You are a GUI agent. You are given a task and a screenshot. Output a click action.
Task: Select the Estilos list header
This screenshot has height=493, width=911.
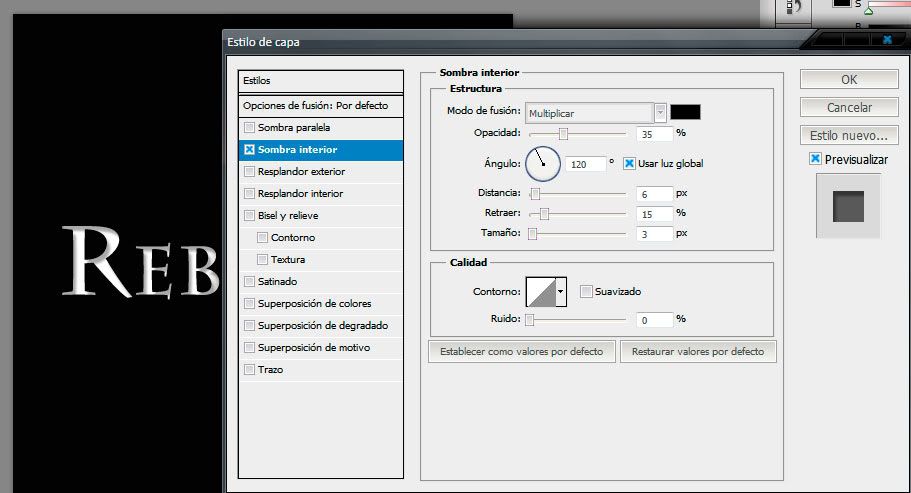321,81
